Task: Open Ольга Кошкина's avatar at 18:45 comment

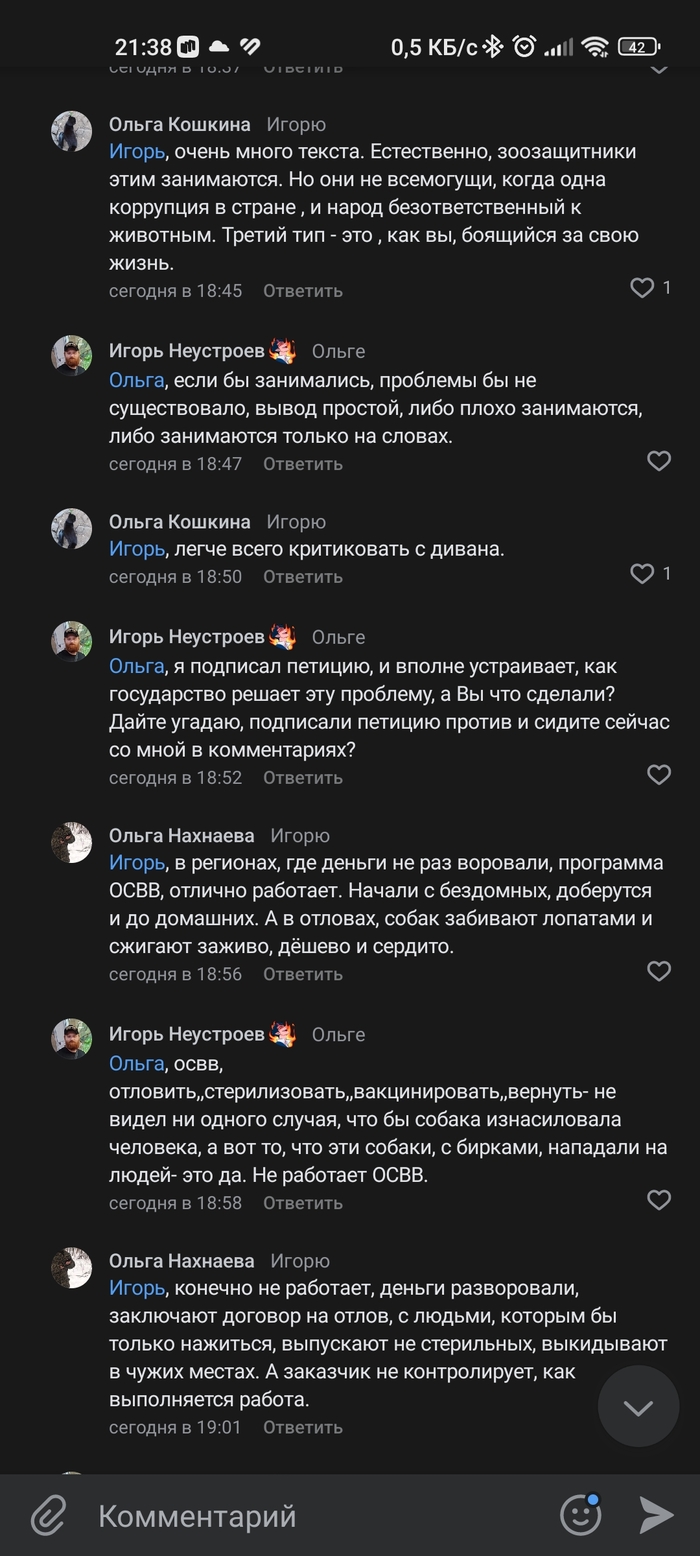Action: (72, 131)
